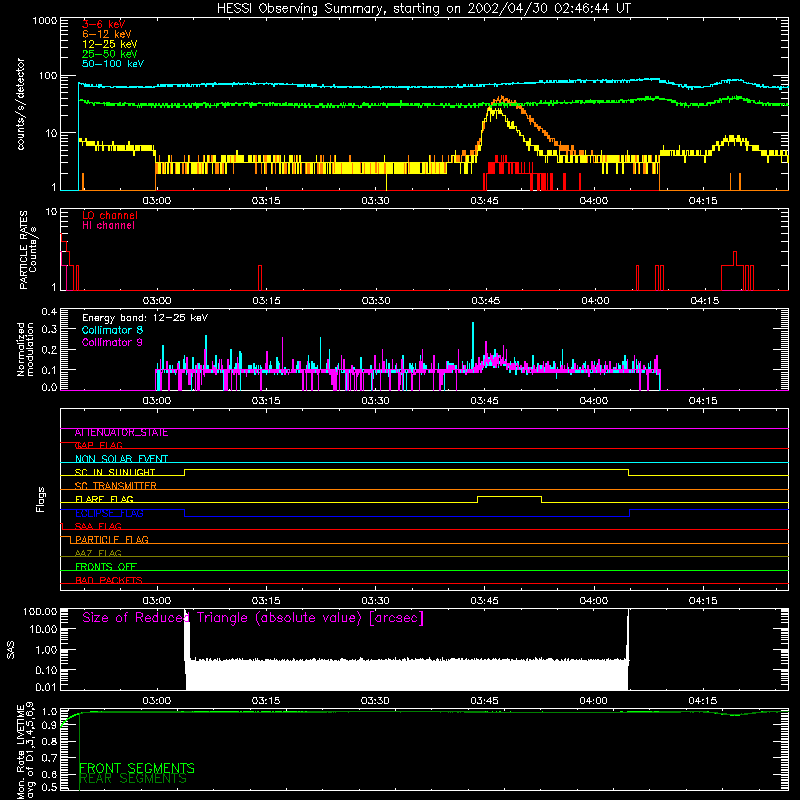Select the cyan 50-100 keV legend label
800x800 pixels.
pos(113,64)
